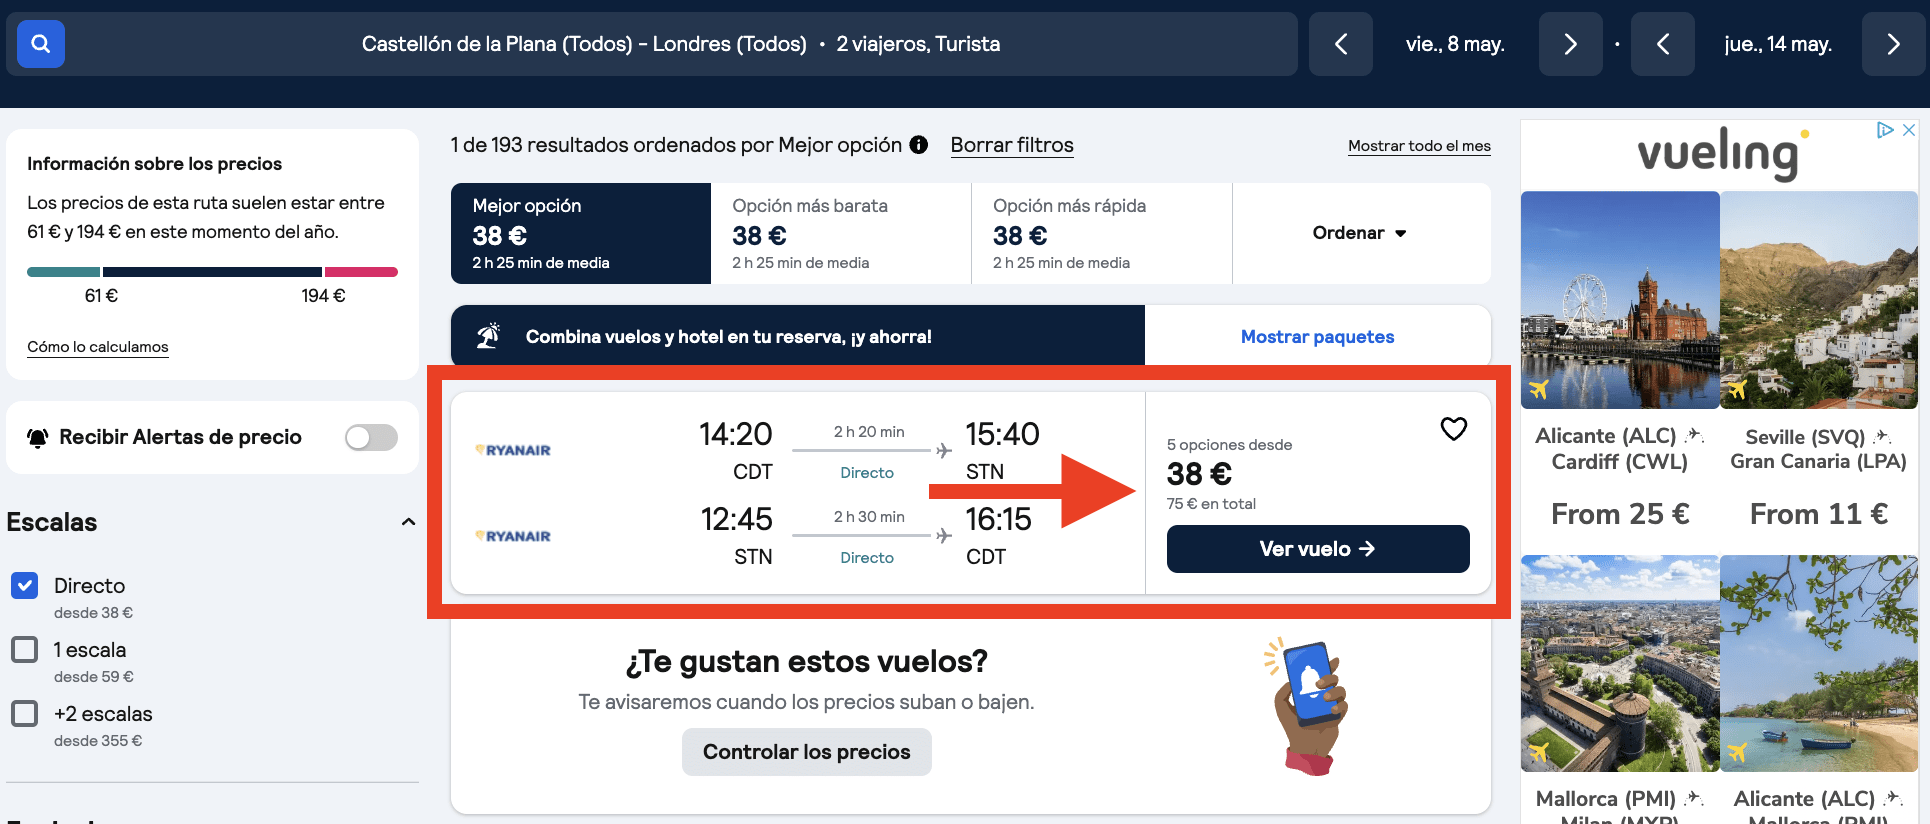The image size is (1930, 824).
Task: Click the info icon beside Mejor opción
Action: pyautogui.click(x=918, y=145)
